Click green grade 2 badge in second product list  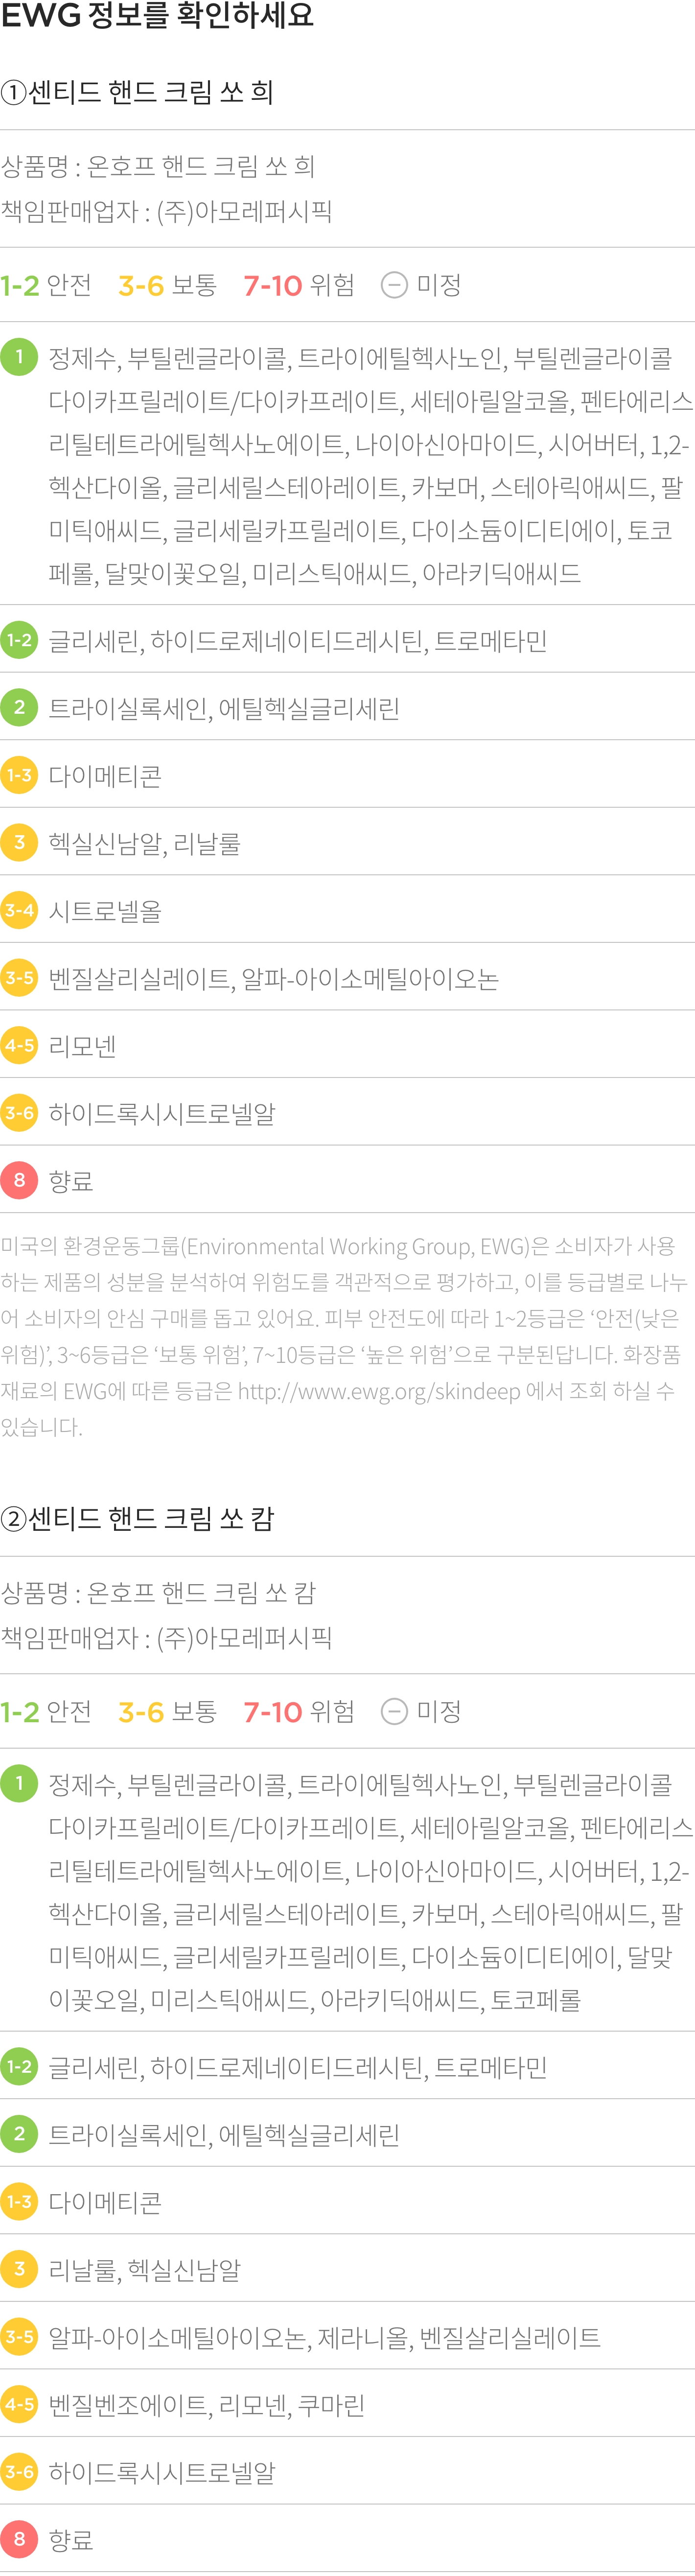tap(19, 2134)
